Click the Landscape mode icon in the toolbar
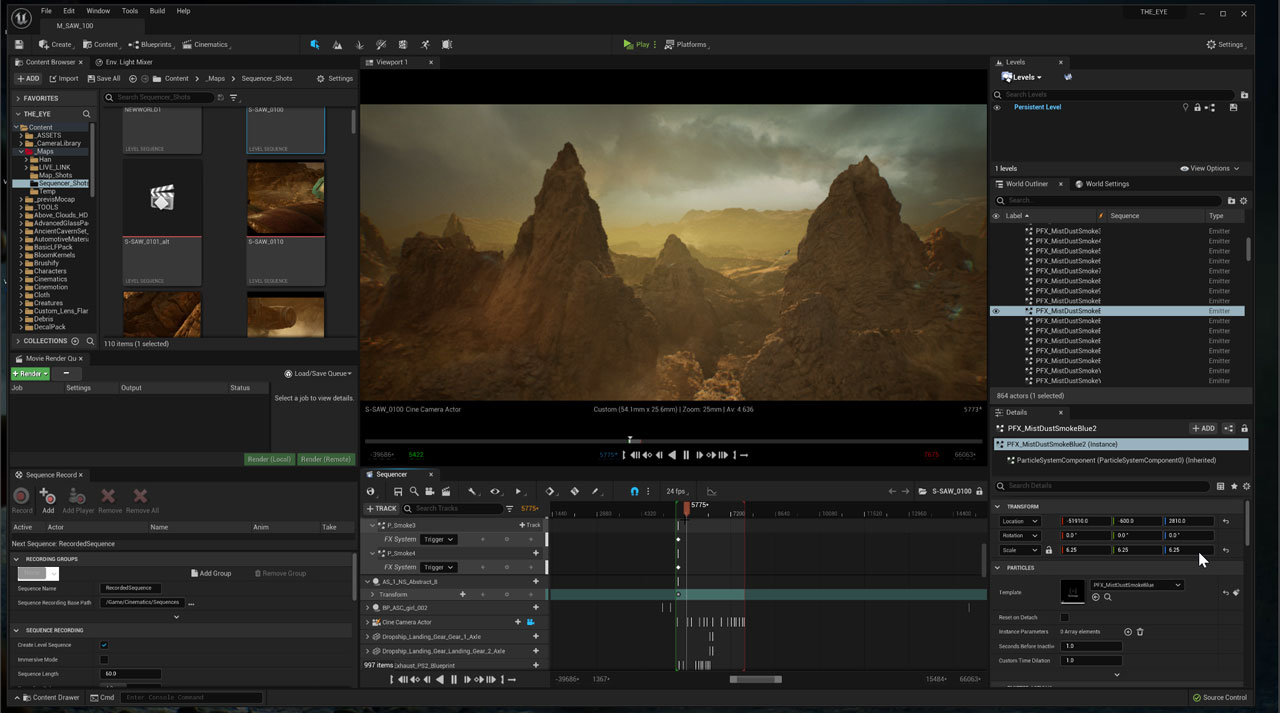This screenshot has width=1280, height=713. pyautogui.click(x=337, y=45)
